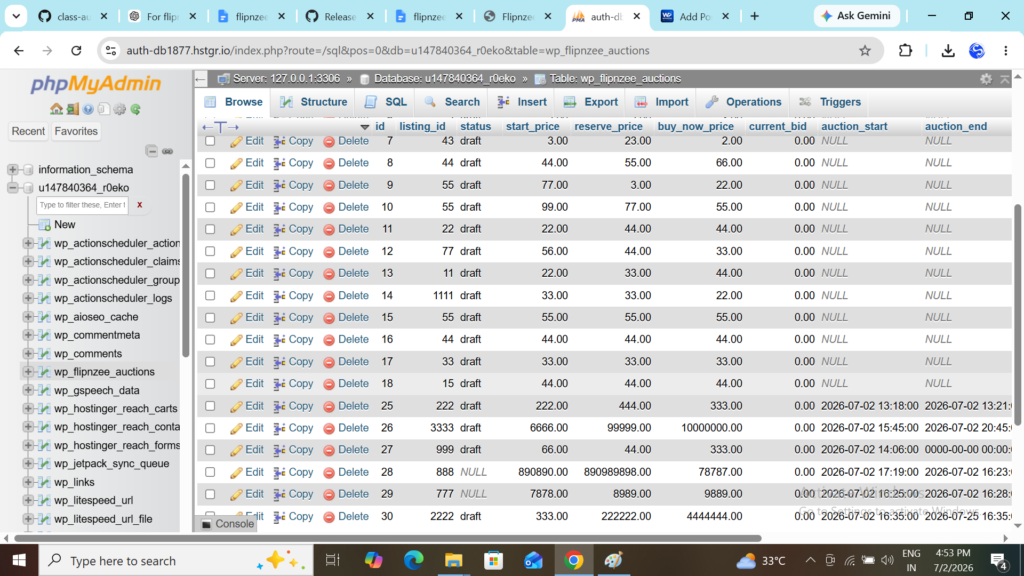Open page settings gear at top right
The image size is (1024, 576).
(986, 79)
